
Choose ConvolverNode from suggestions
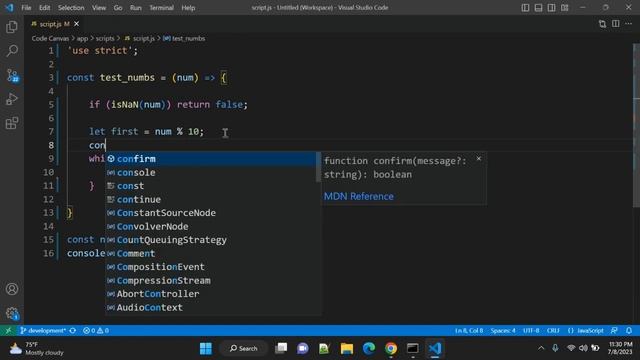pos(211,226)
